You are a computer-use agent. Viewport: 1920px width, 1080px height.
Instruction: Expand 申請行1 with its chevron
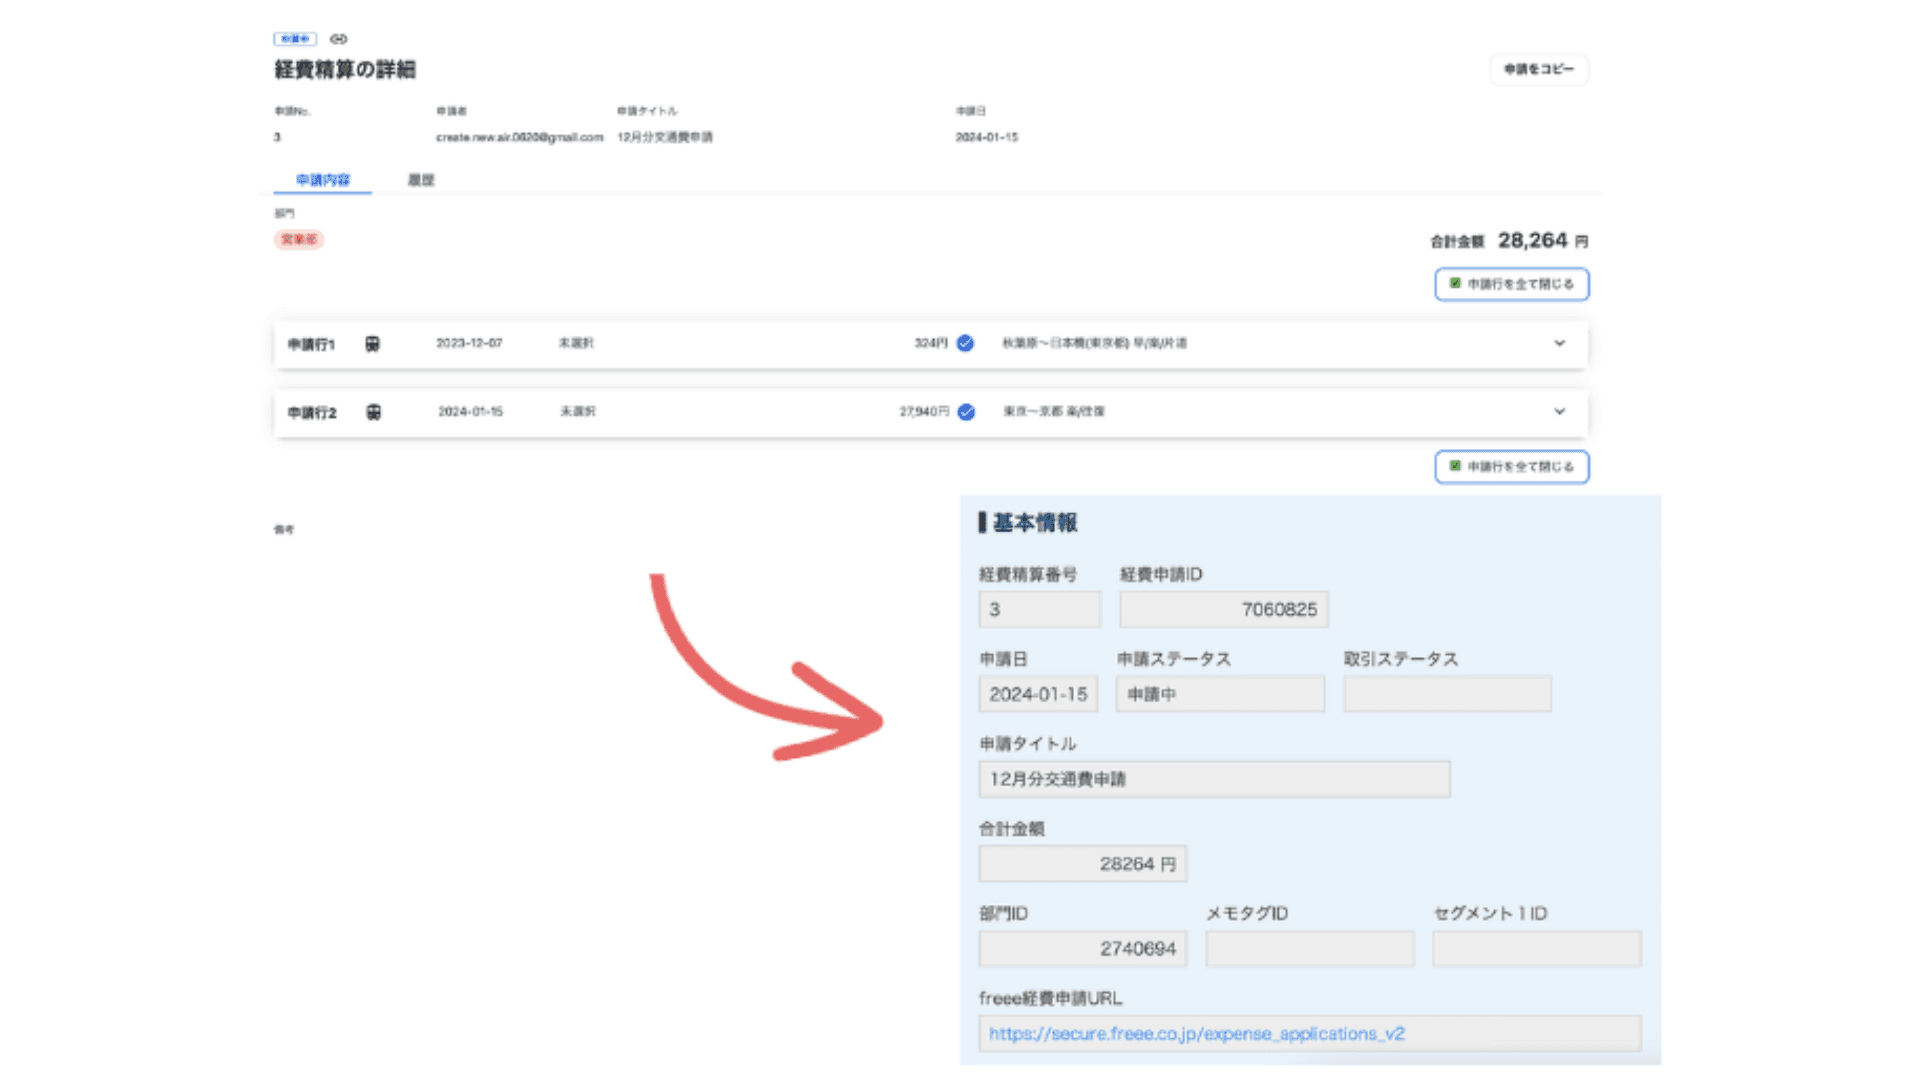(x=1559, y=343)
